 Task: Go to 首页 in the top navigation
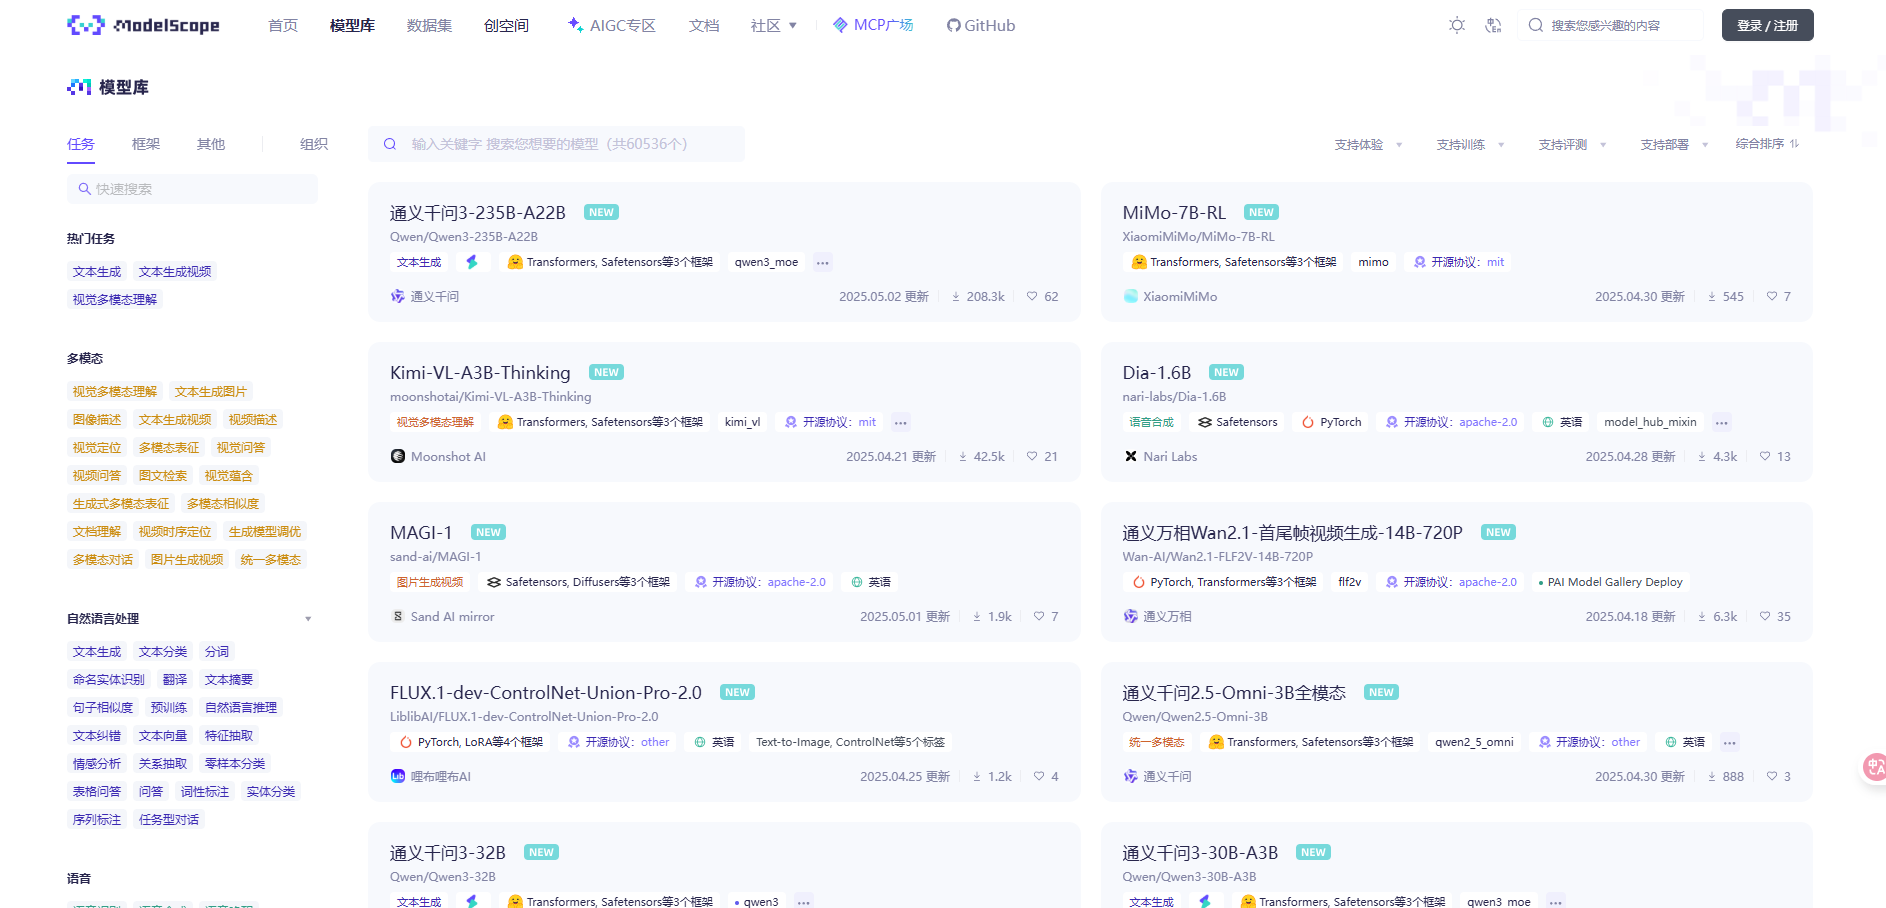pos(283,25)
